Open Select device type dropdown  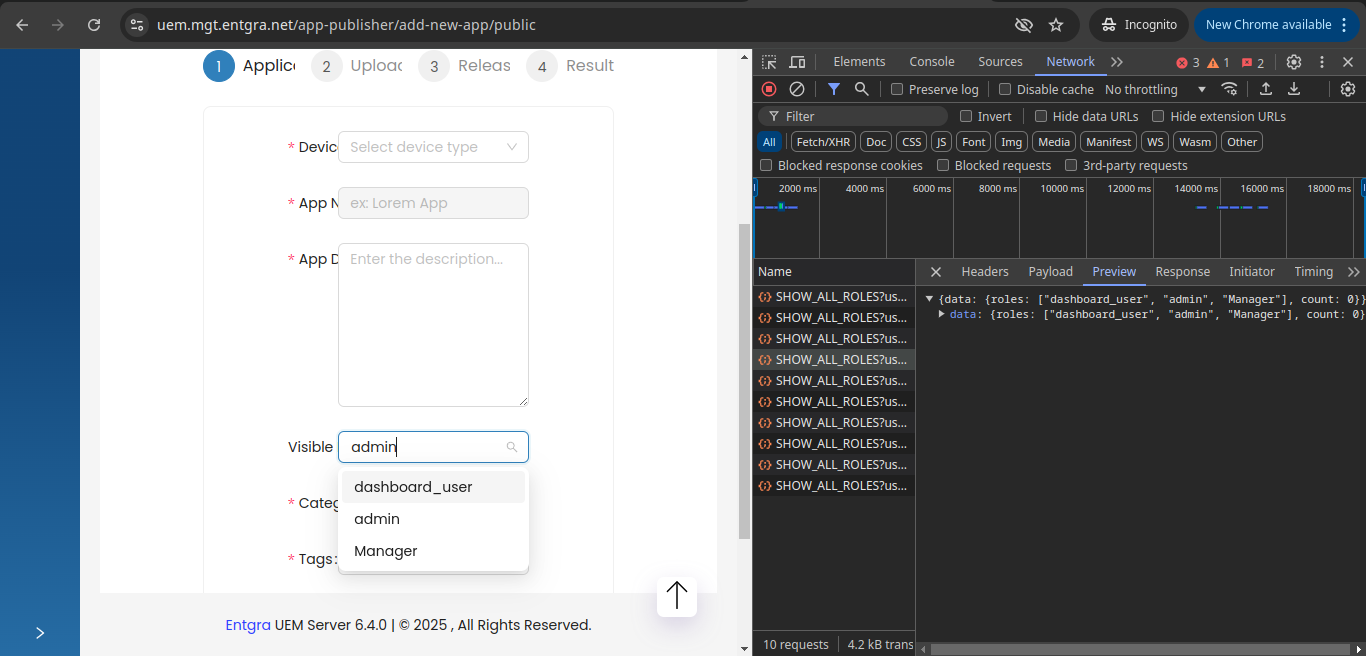tap(433, 147)
